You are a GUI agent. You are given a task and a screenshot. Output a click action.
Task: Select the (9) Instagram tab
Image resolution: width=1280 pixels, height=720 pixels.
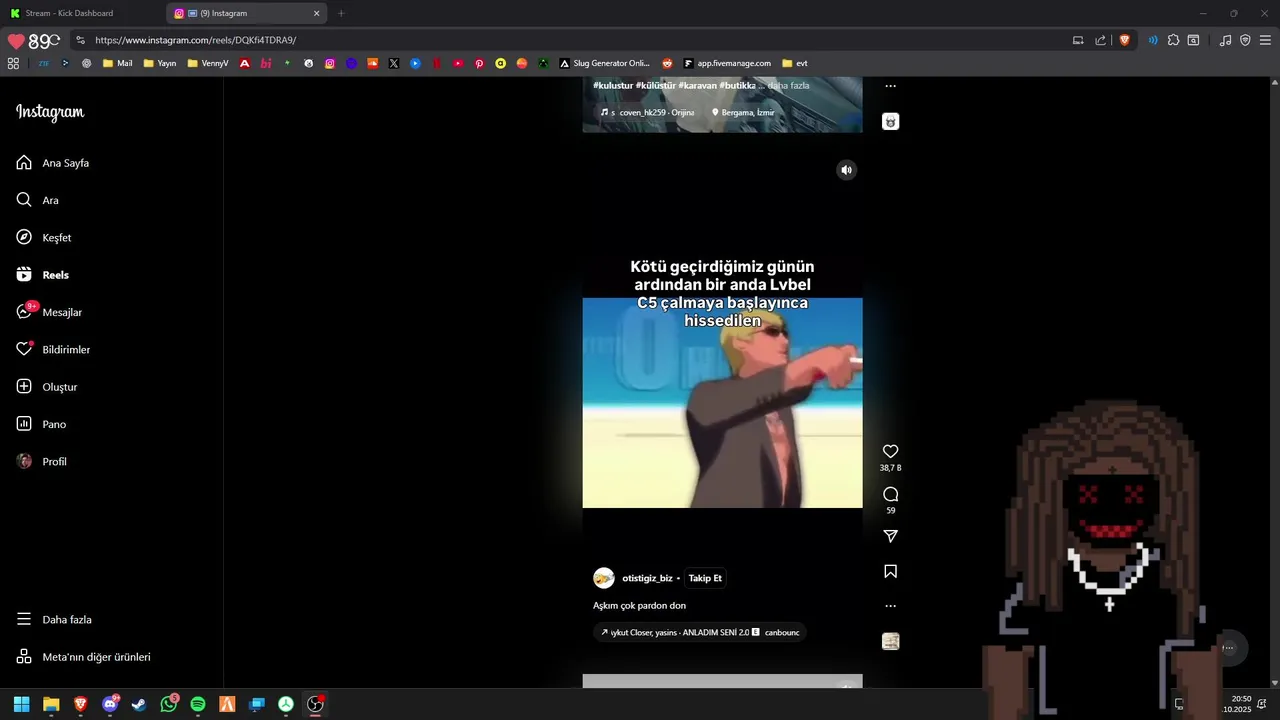tap(247, 13)
